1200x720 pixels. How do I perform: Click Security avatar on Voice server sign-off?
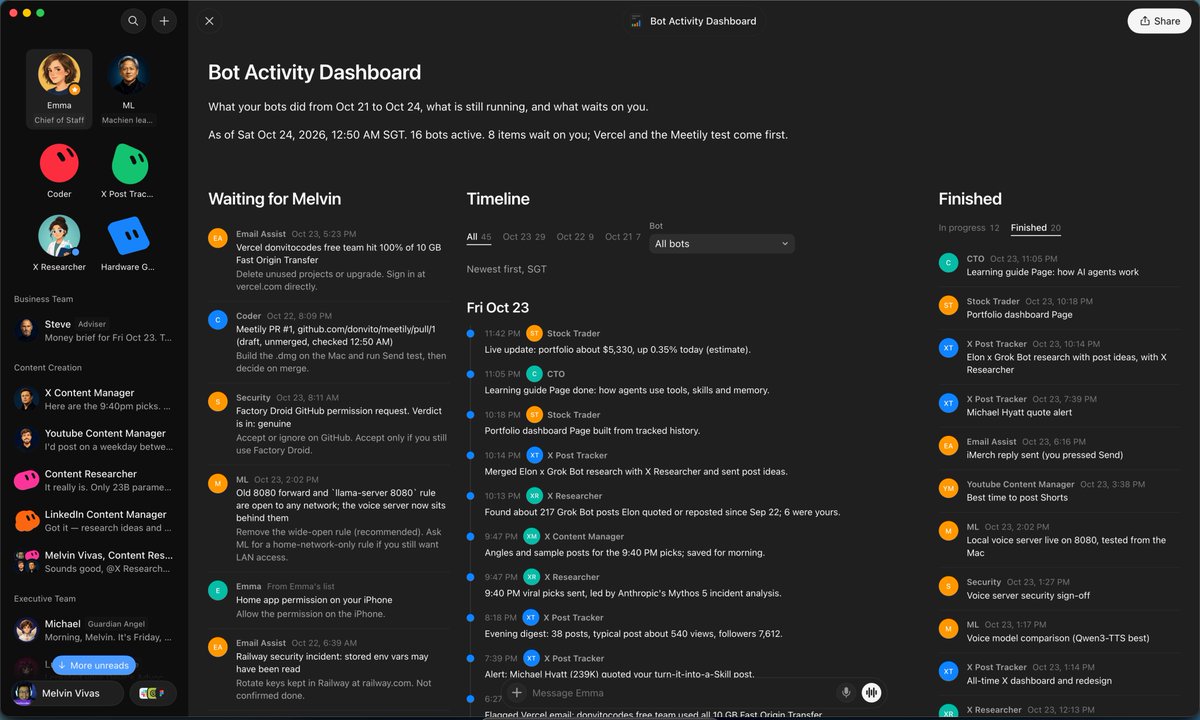[948, 586]
